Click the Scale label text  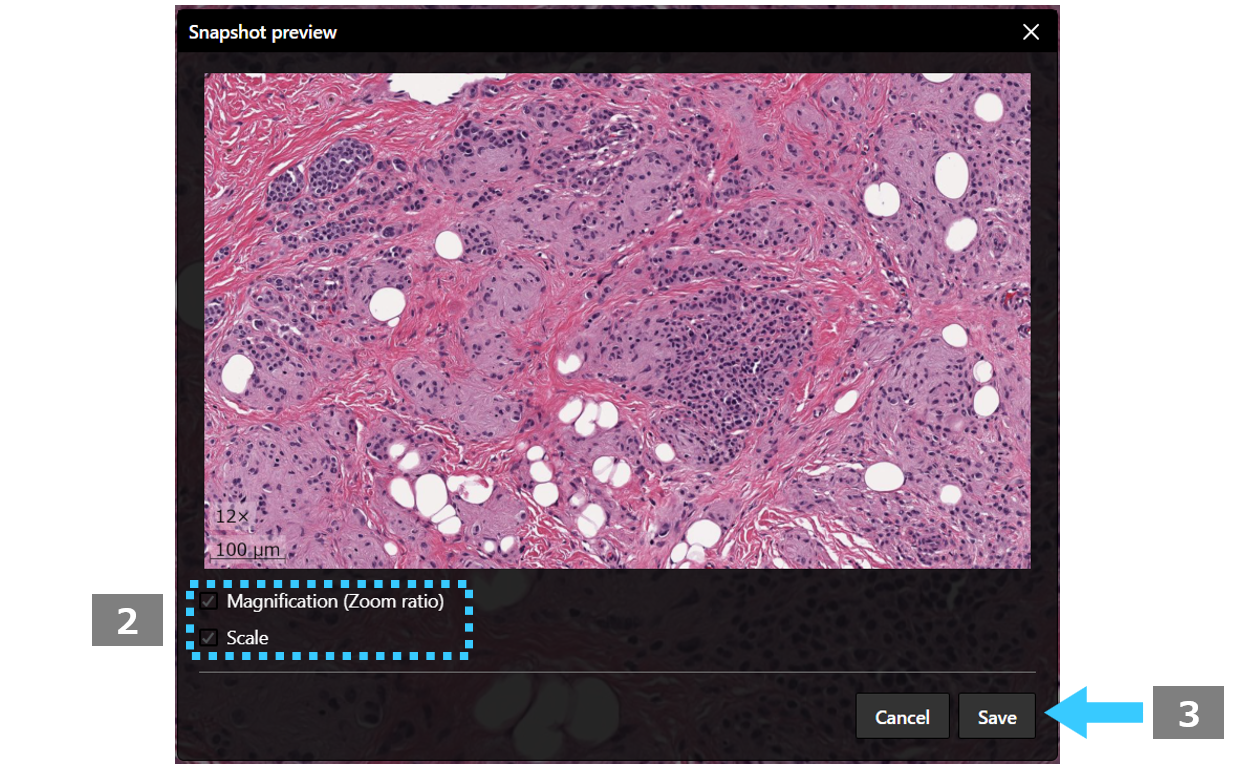[x=247, y=637]
